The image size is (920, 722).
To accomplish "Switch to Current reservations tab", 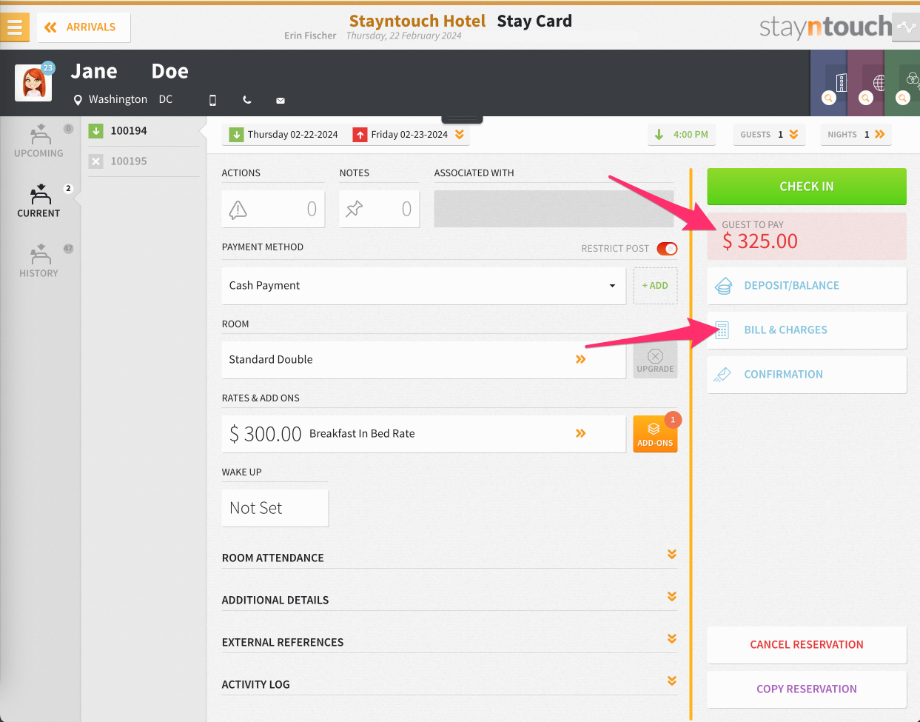I will [39, 201].
